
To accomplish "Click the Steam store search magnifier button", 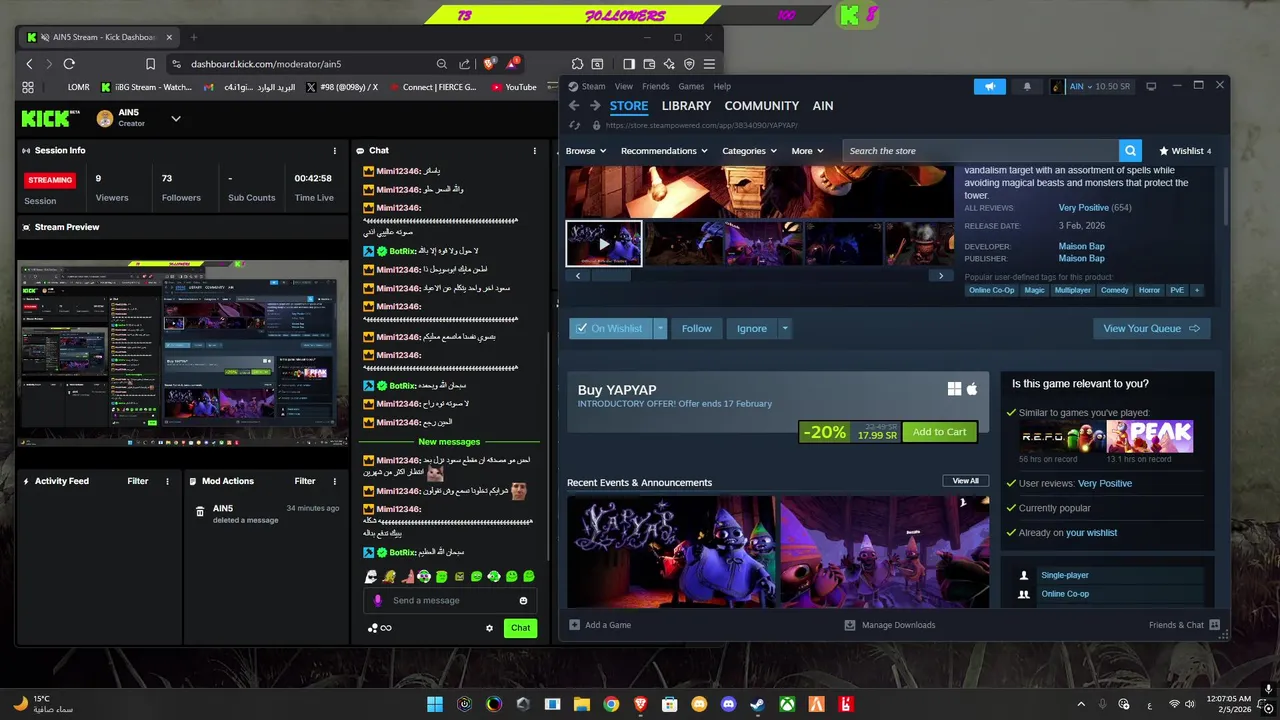I will pos(1130,151).
